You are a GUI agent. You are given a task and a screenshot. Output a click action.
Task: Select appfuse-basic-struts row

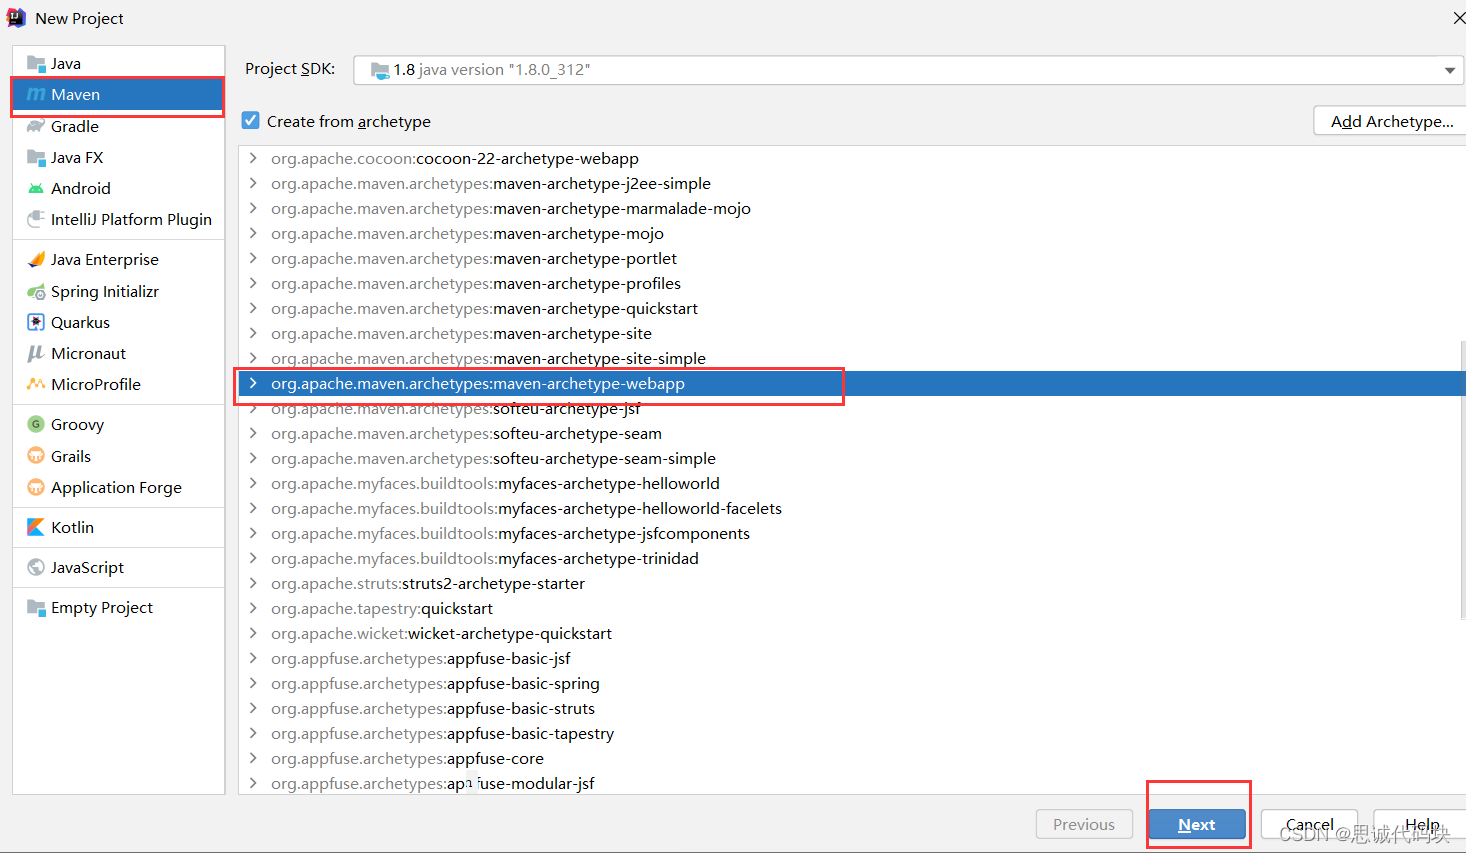(852, 708)
